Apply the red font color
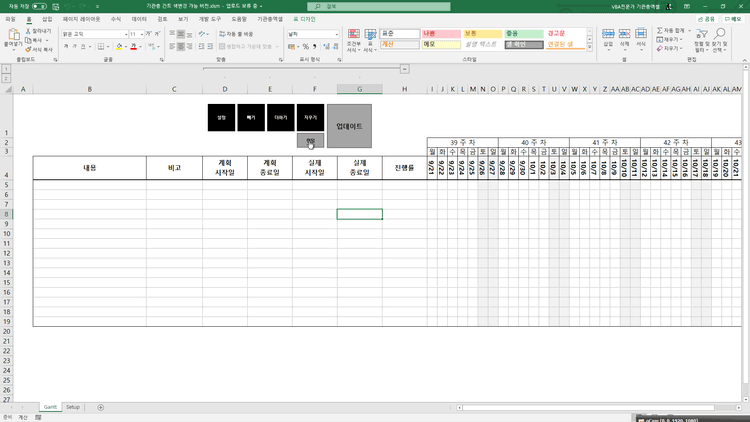 click(133, 46)
